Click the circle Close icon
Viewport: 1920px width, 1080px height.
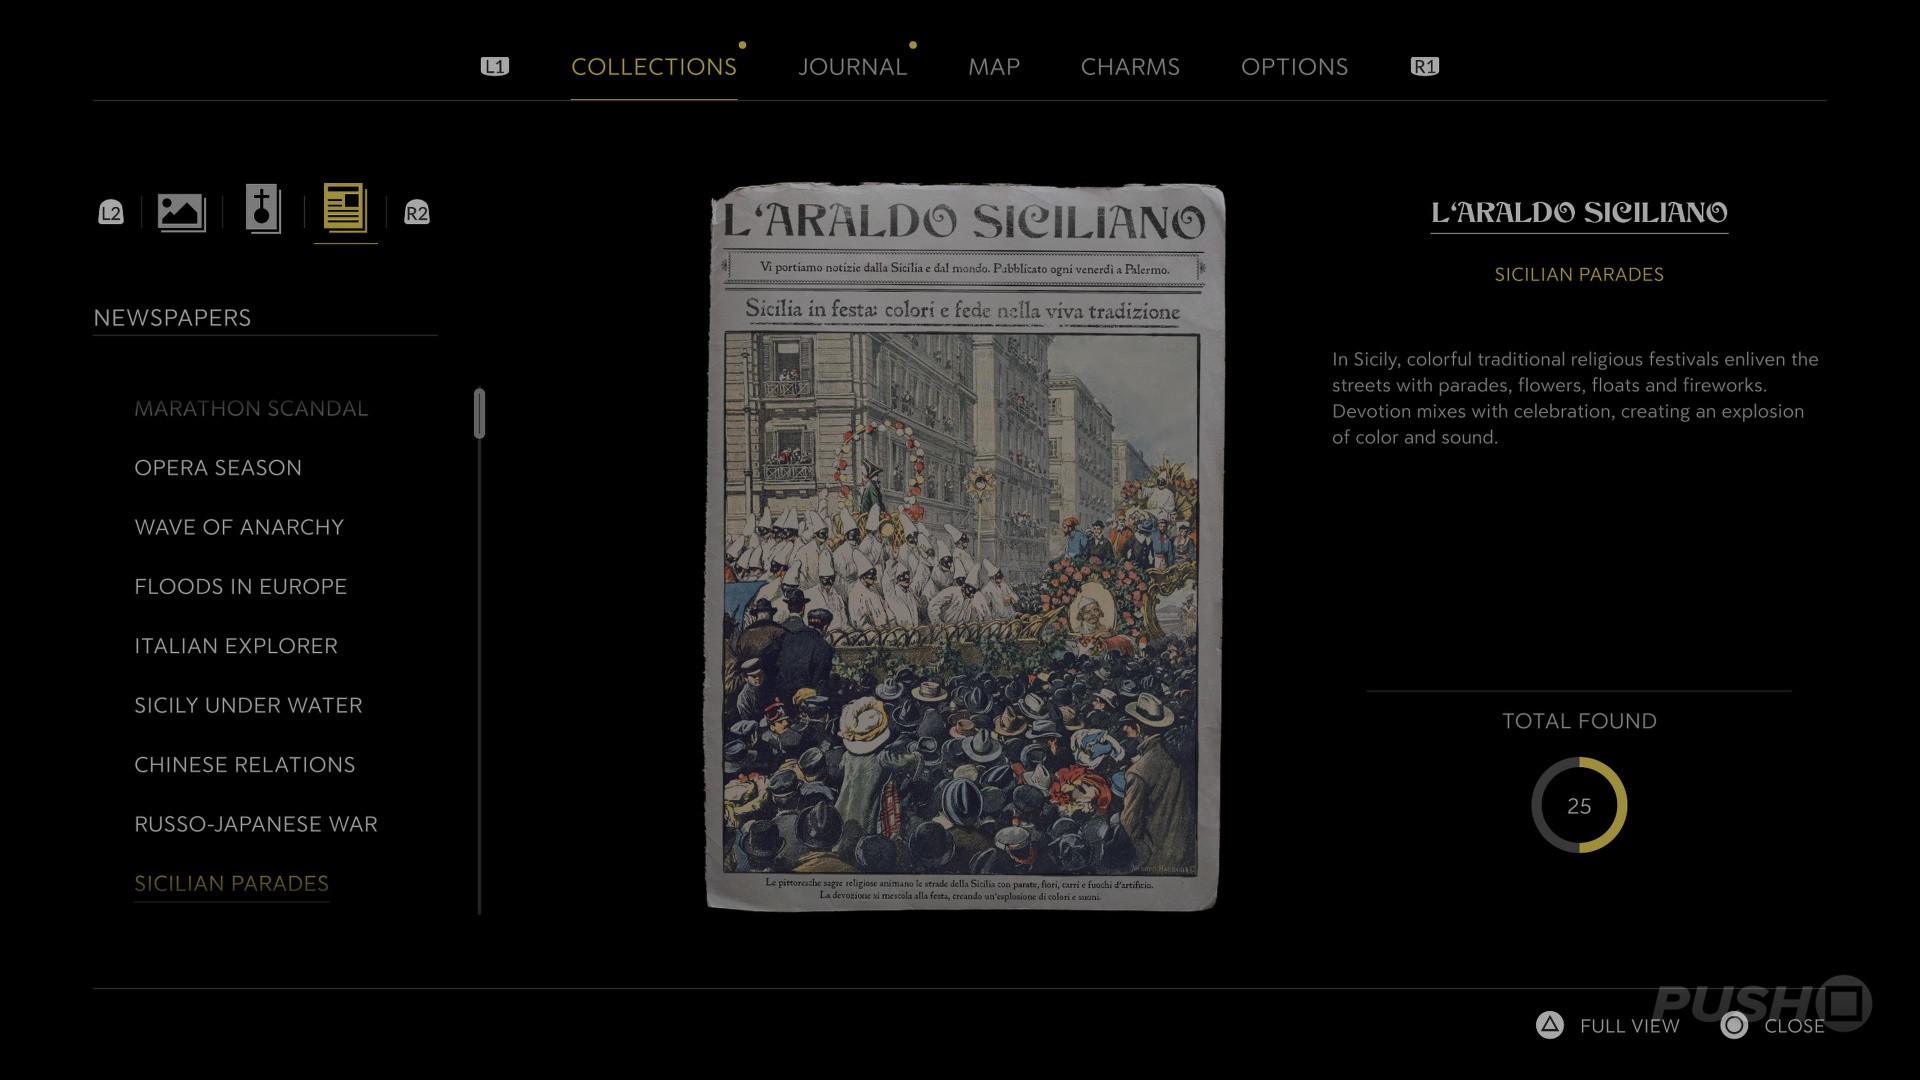pyautogui.click(x=1734, y=1025)
